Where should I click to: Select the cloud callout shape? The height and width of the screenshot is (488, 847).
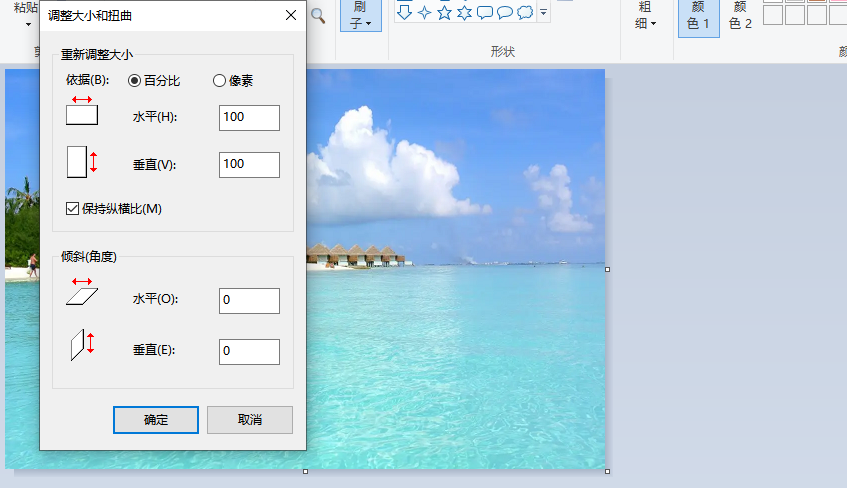pos(525,12)
